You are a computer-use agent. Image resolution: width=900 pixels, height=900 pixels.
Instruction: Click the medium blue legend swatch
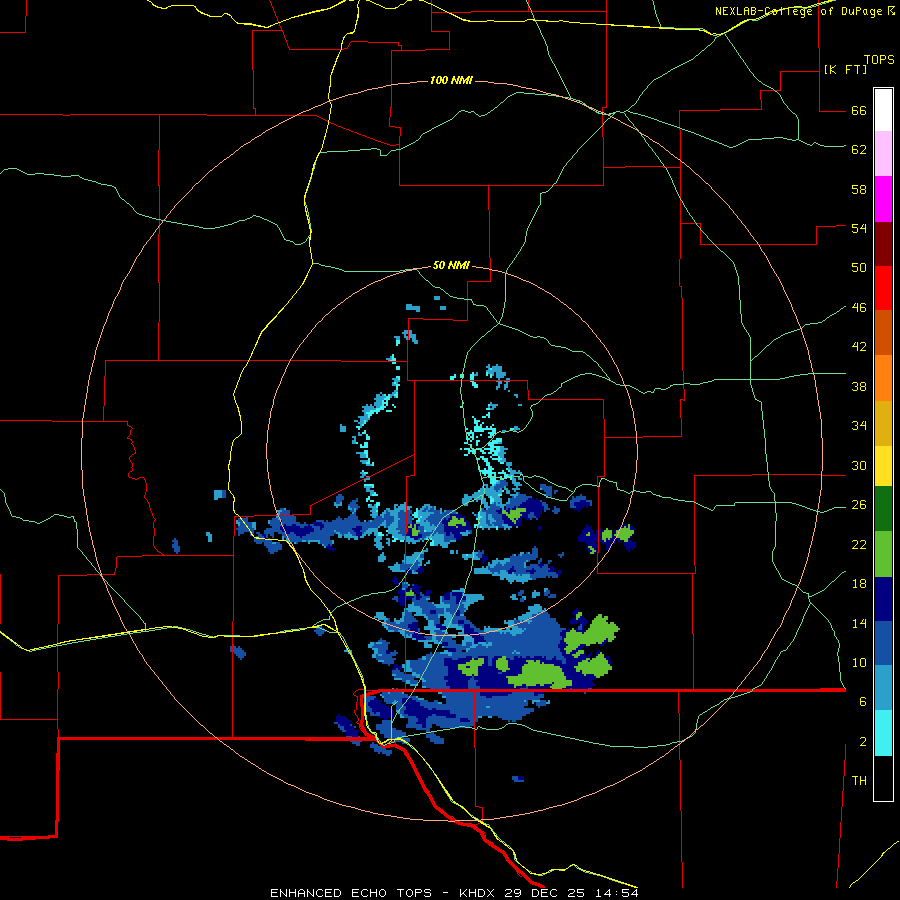[x=883, y=643]
